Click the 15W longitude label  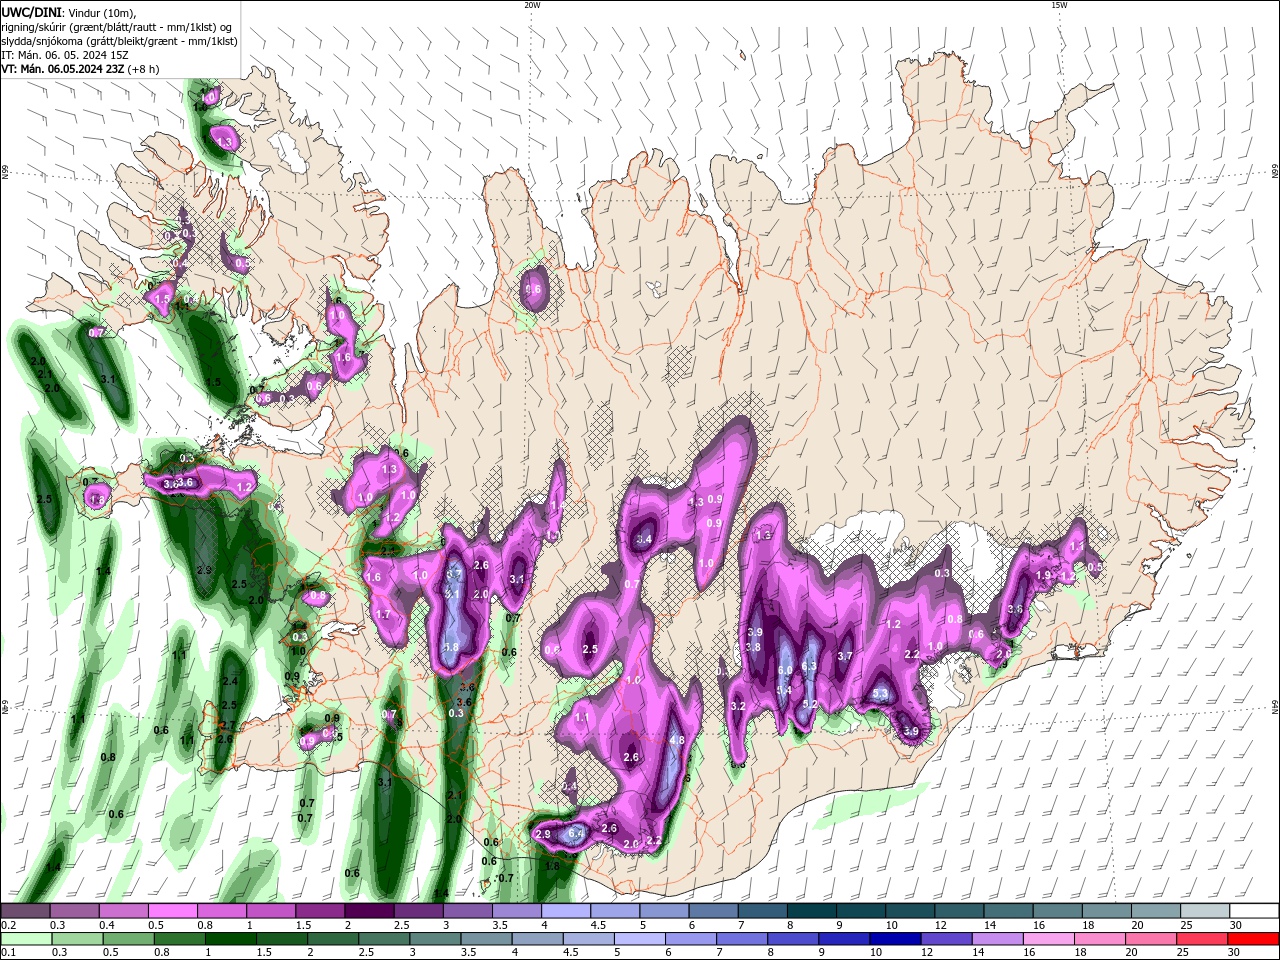click(x=1059, y=5)
